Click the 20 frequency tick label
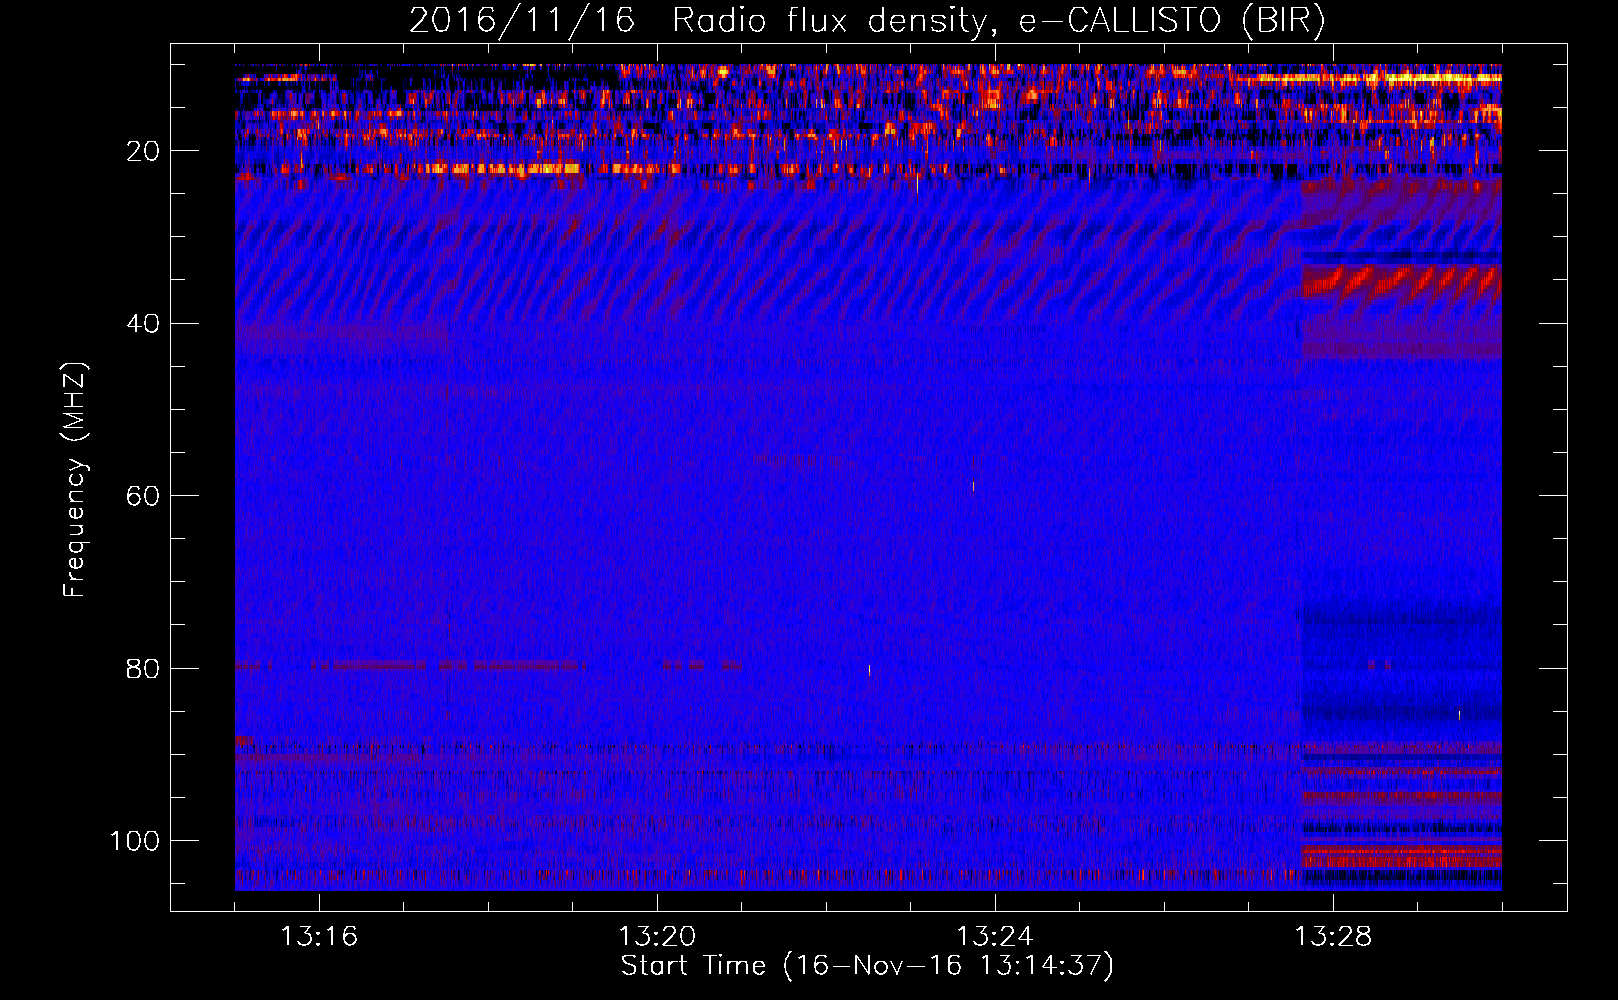This screenshot has height=1000, width=1618. 143,151
